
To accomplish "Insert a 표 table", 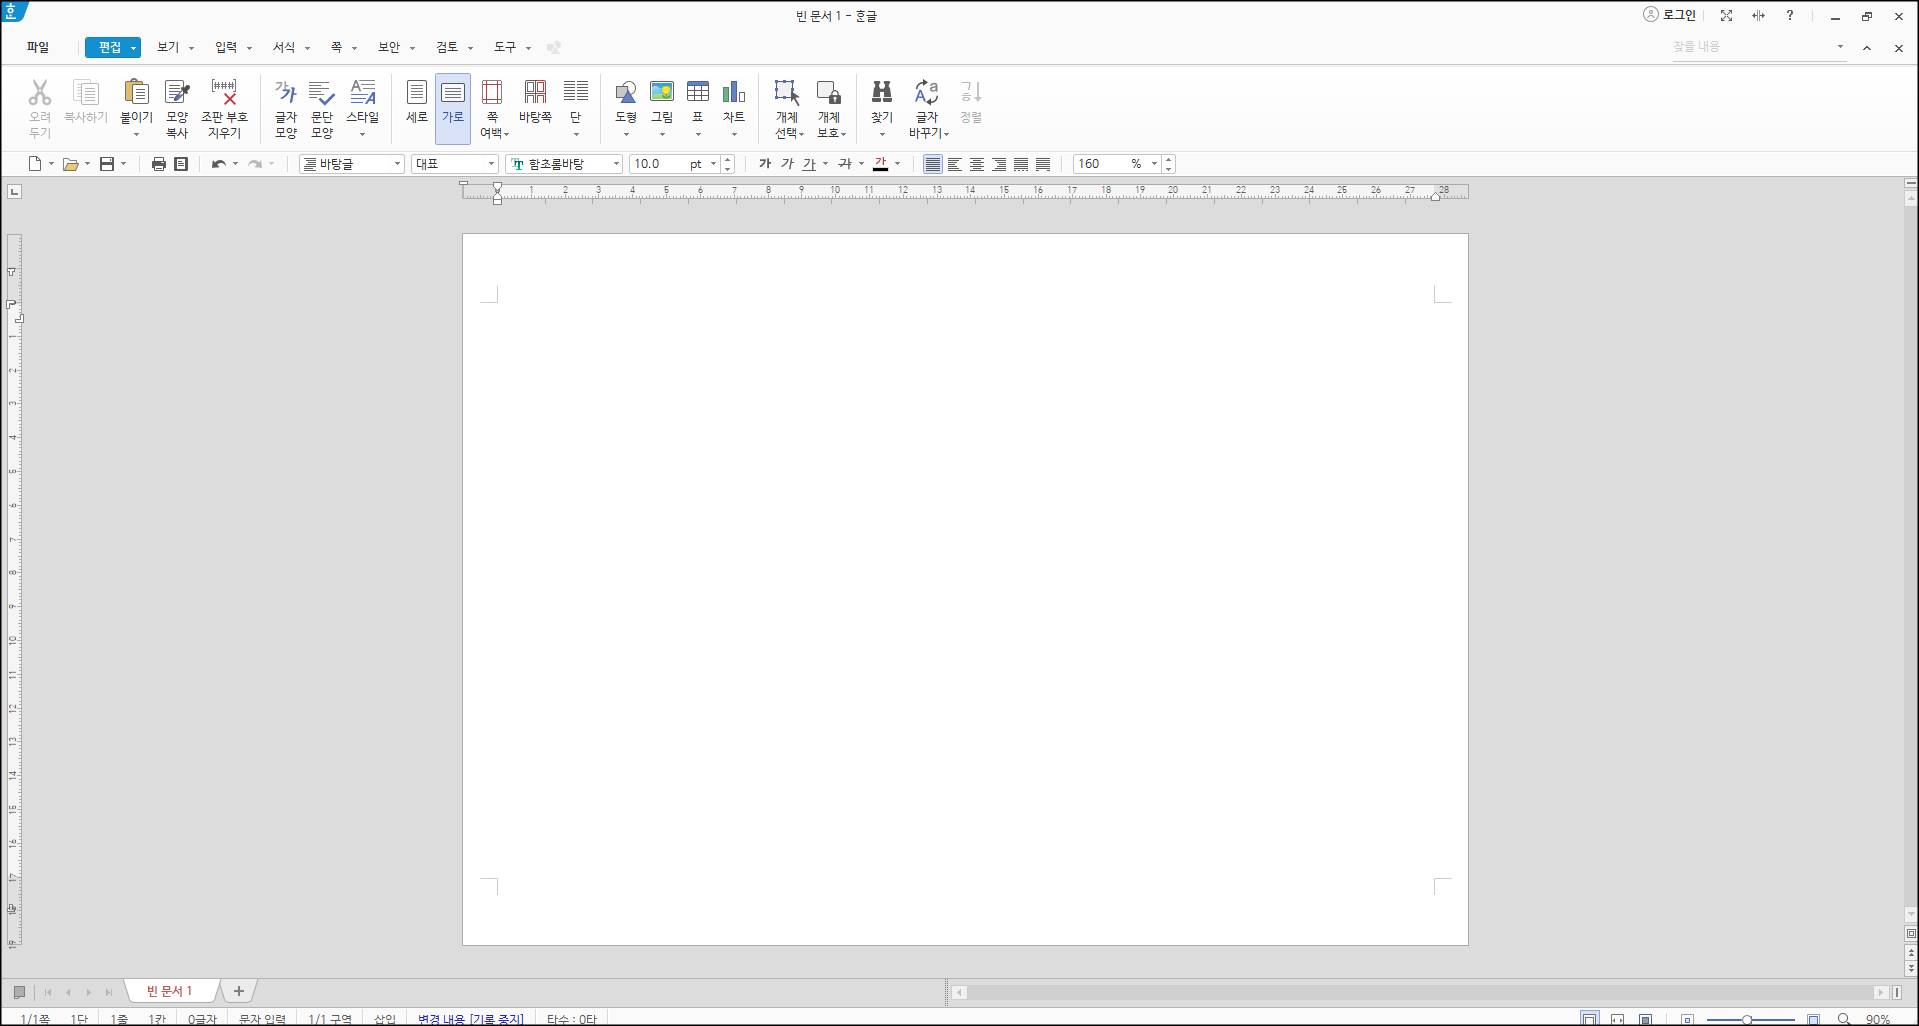I will click(x=698, y=92).
